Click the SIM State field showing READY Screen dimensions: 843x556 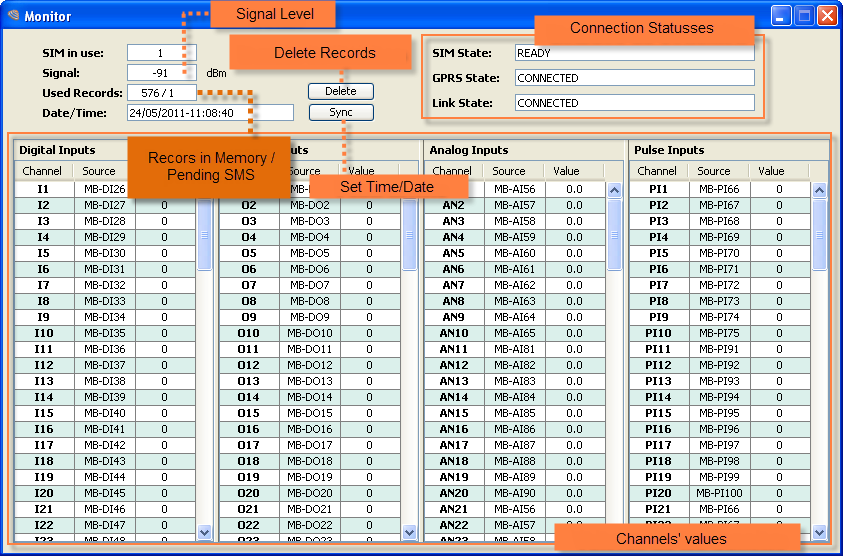[634, 53]
